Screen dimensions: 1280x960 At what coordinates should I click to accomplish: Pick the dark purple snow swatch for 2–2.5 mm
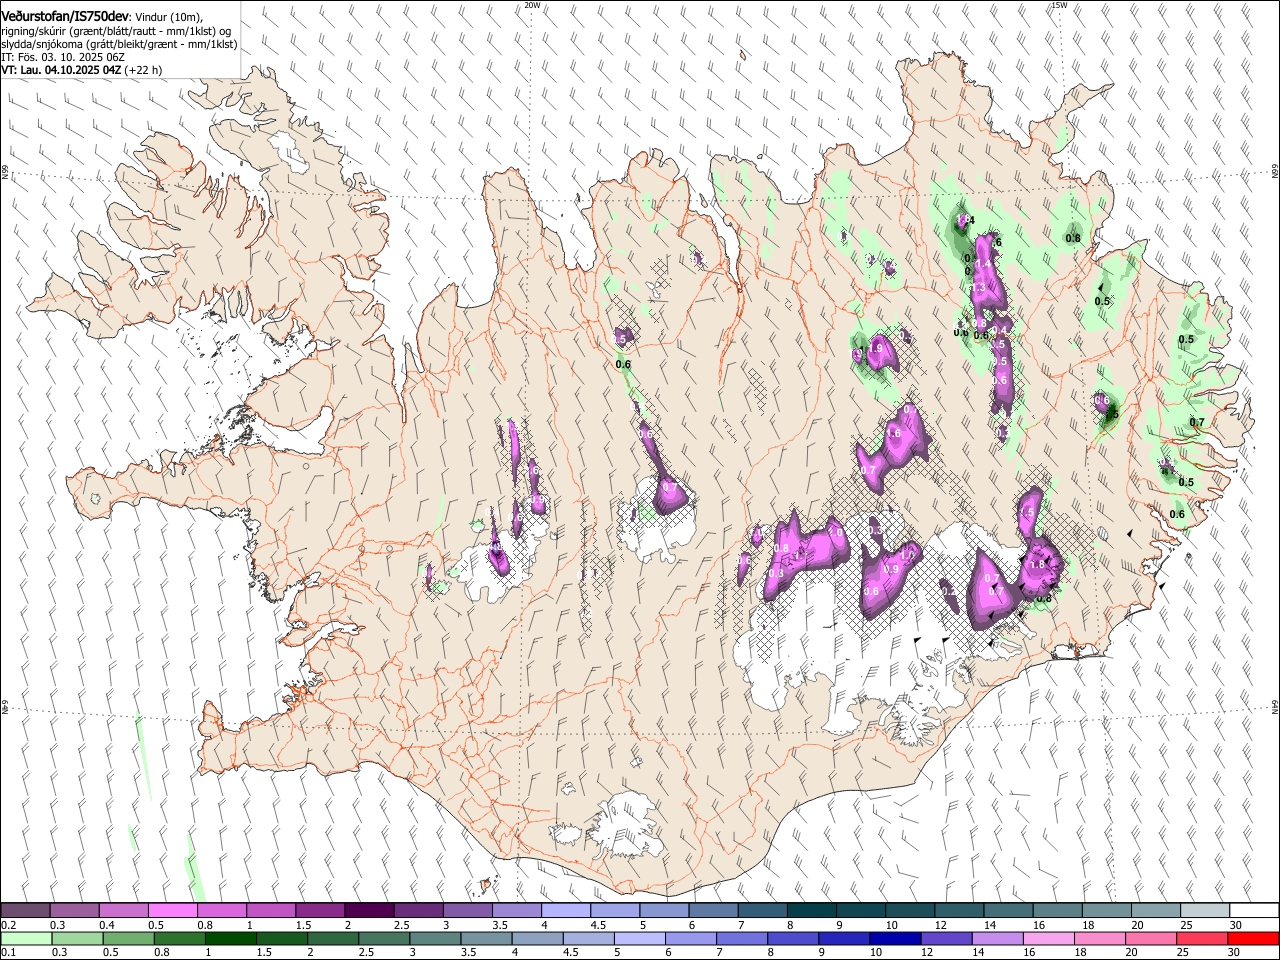pos(369,911)
